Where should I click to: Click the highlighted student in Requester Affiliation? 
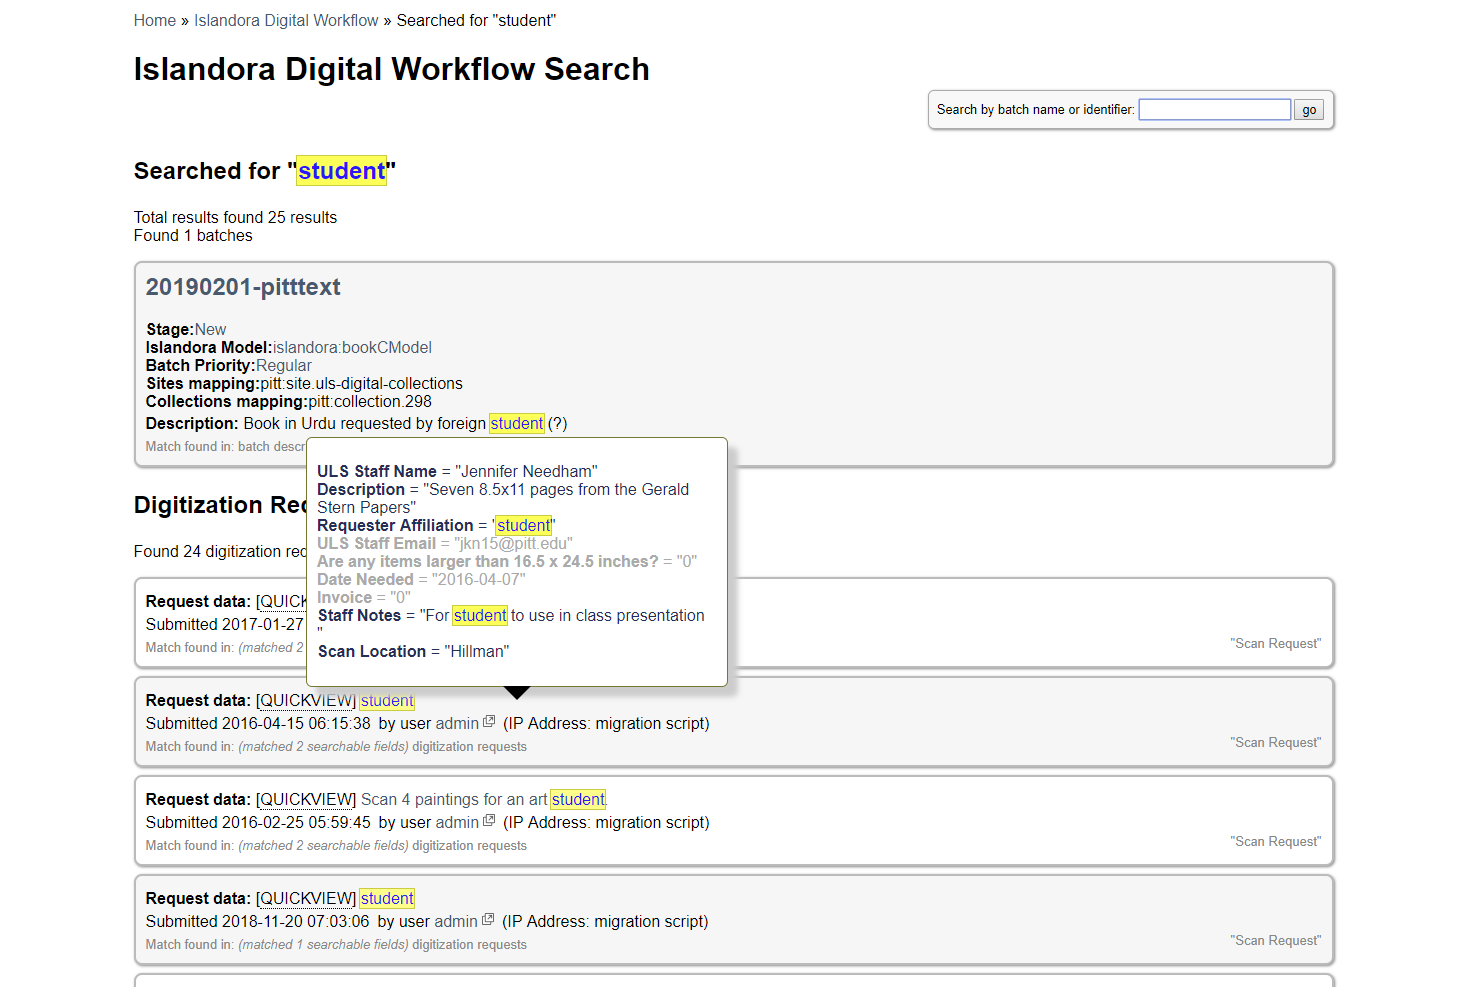(524, 525)
